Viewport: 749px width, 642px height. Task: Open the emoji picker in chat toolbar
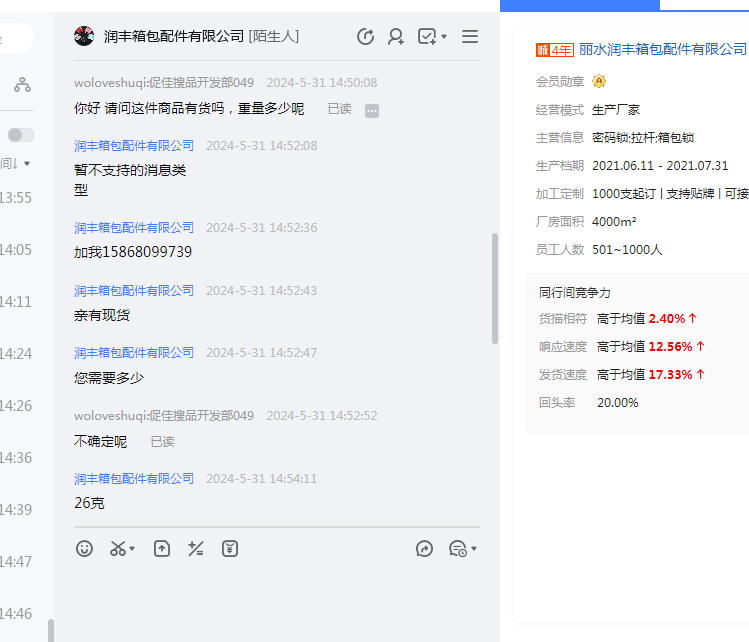pyautogui.click(x=85, y=548)
